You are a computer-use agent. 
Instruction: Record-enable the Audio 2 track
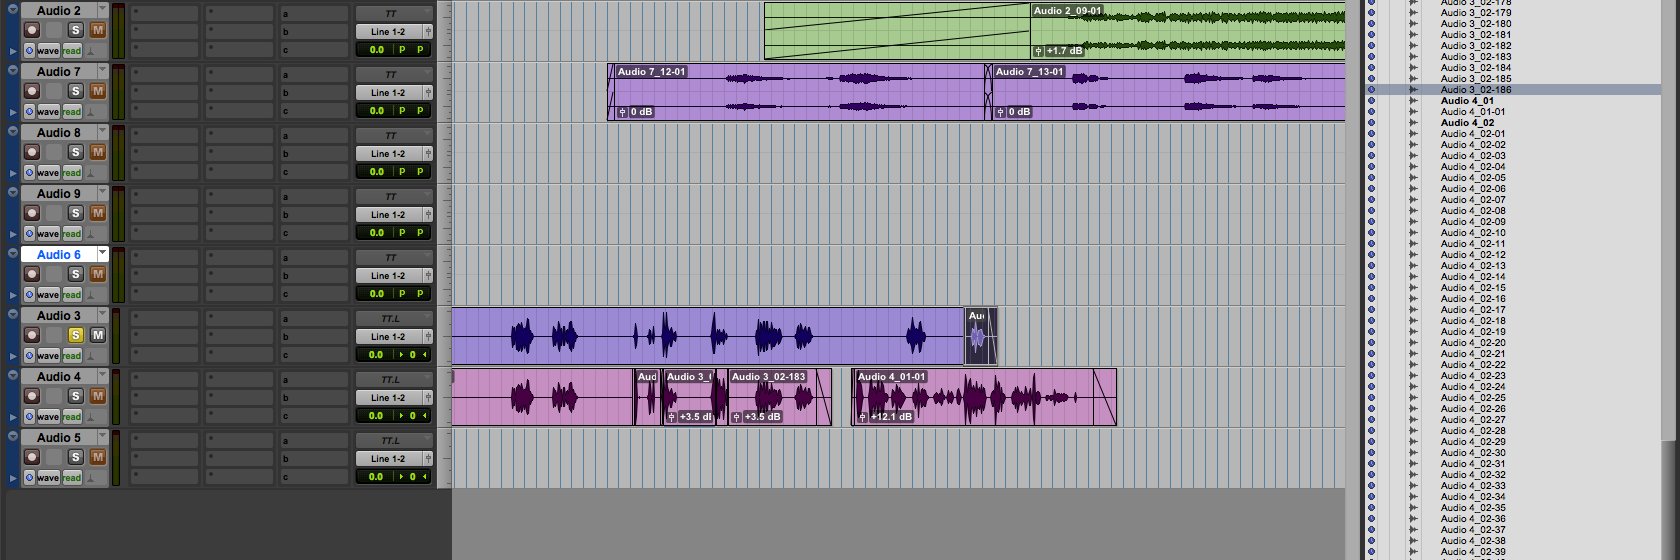point(32,30)
